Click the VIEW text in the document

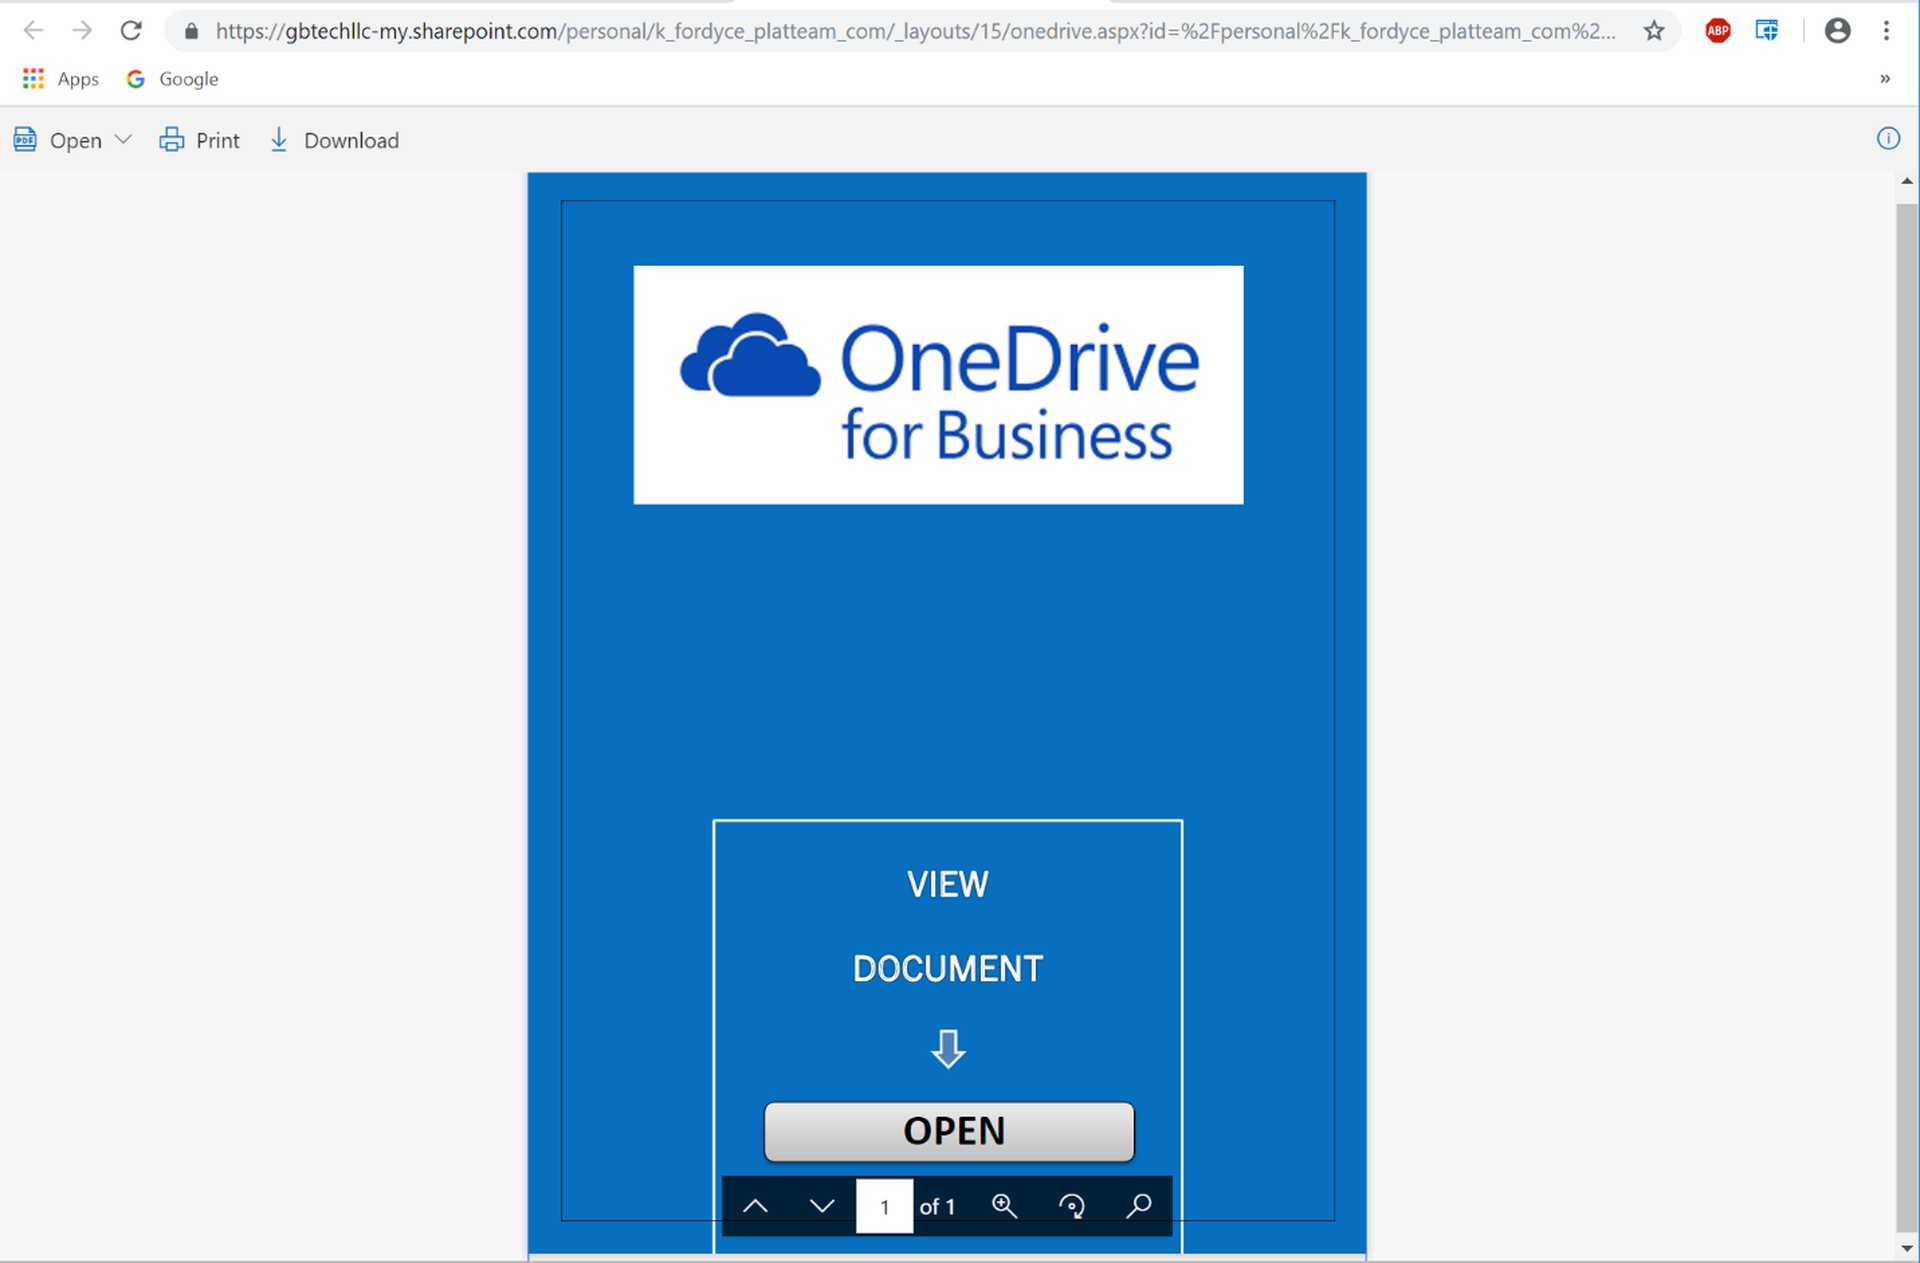coord(947,884)
